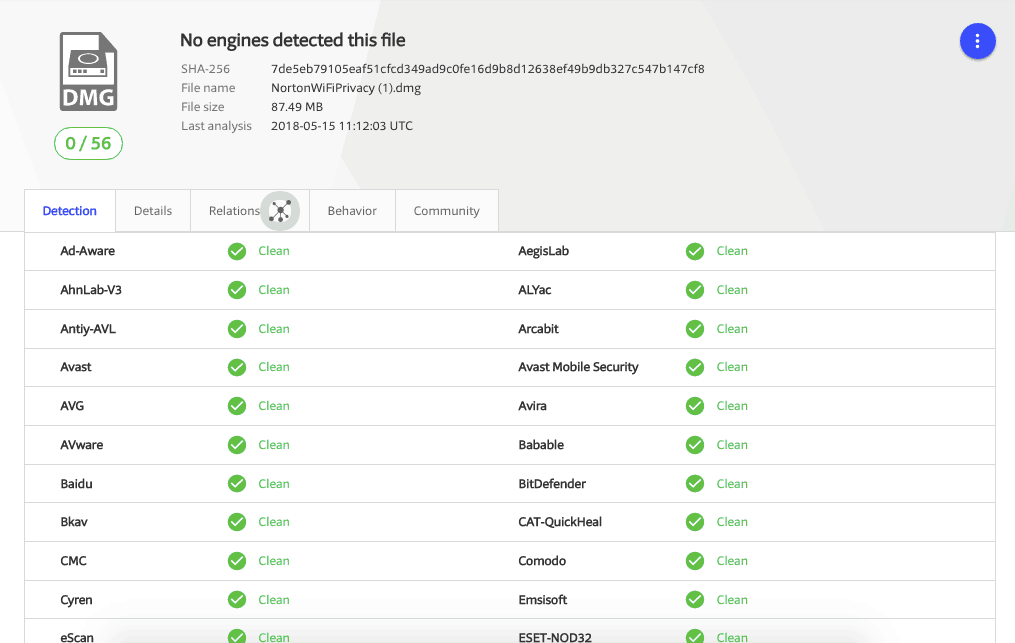Open the Community tab
This screenshot has height=643, width=1015.
click(447, 210)
